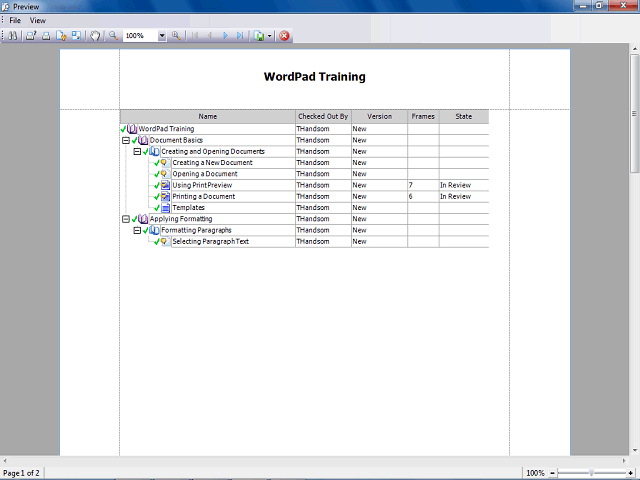Click the Zoom In magnifier icon

(176, 36)
